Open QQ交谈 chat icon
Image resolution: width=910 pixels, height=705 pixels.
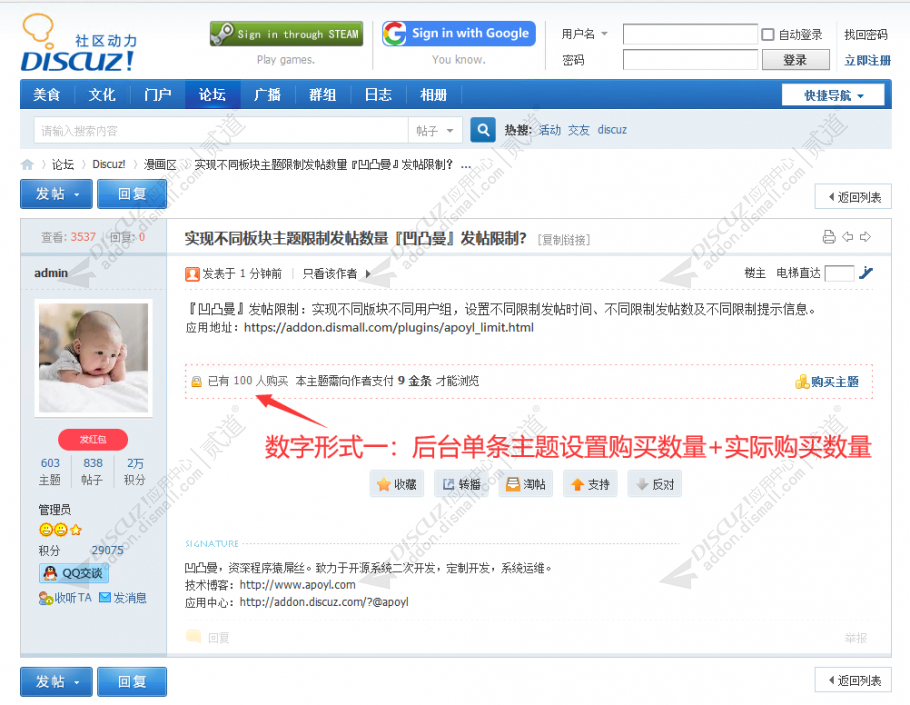[74, 573]
